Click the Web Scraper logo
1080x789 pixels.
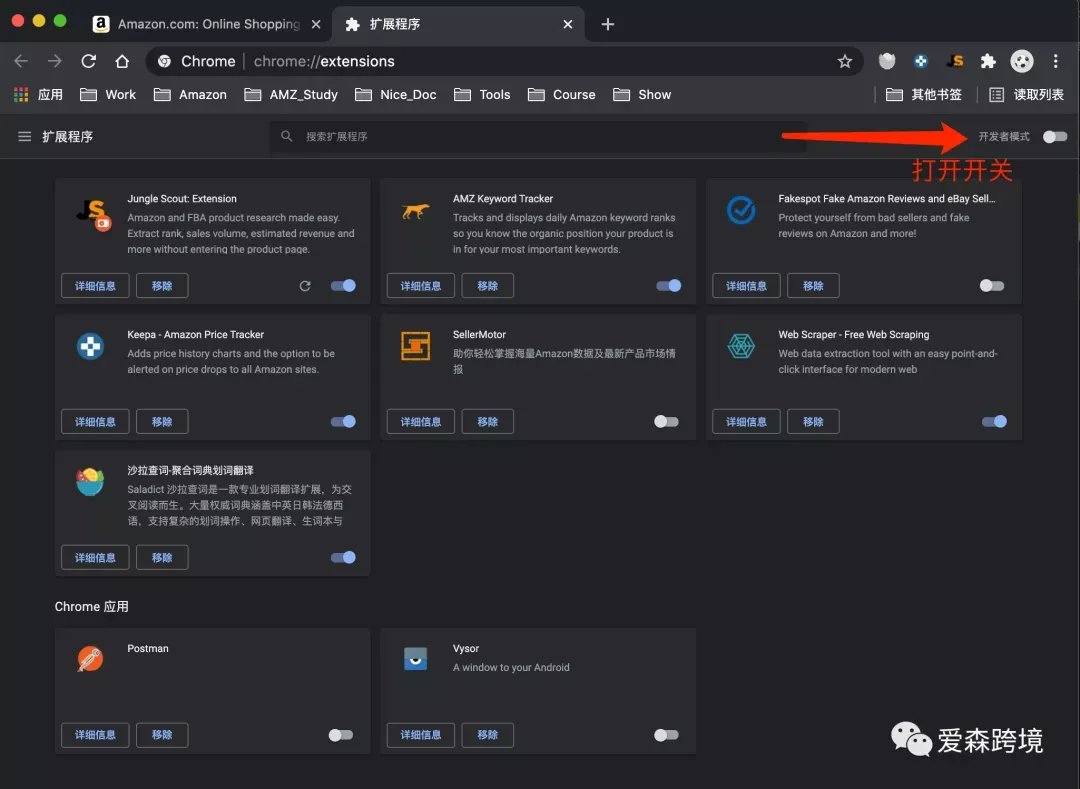(741, 346)
